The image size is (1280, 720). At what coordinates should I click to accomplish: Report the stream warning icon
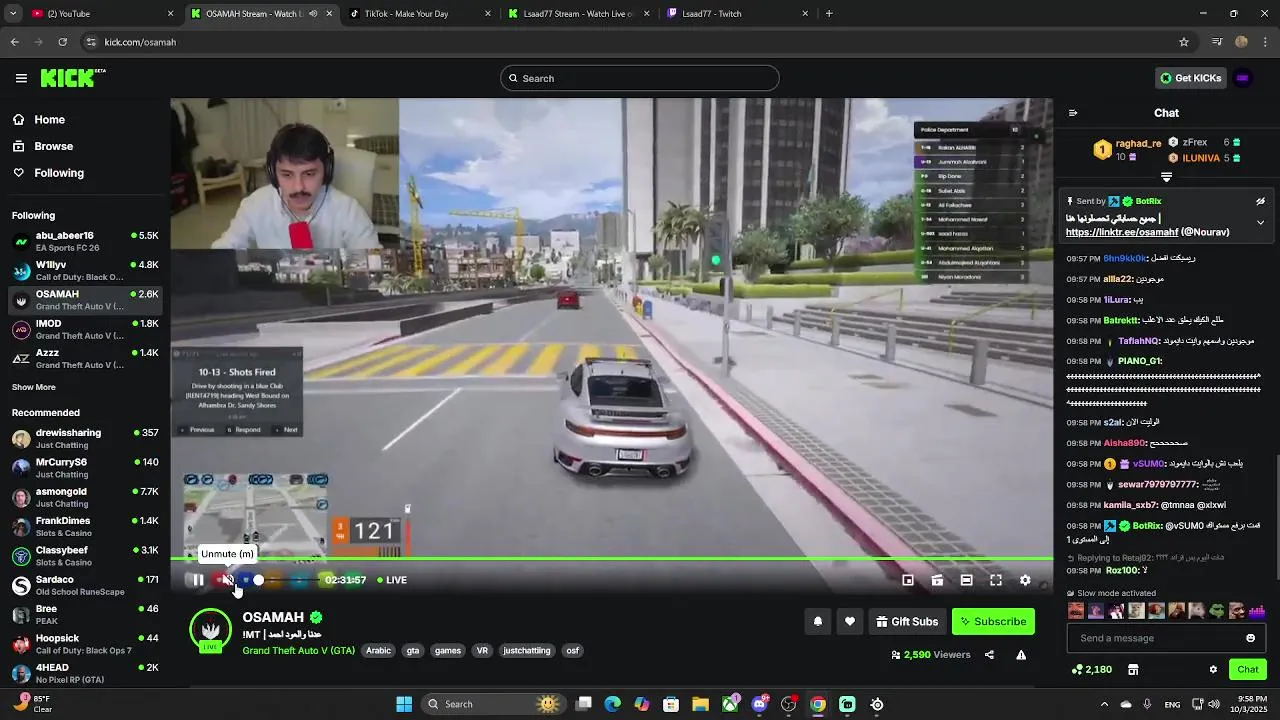(x=1021, y=655)
